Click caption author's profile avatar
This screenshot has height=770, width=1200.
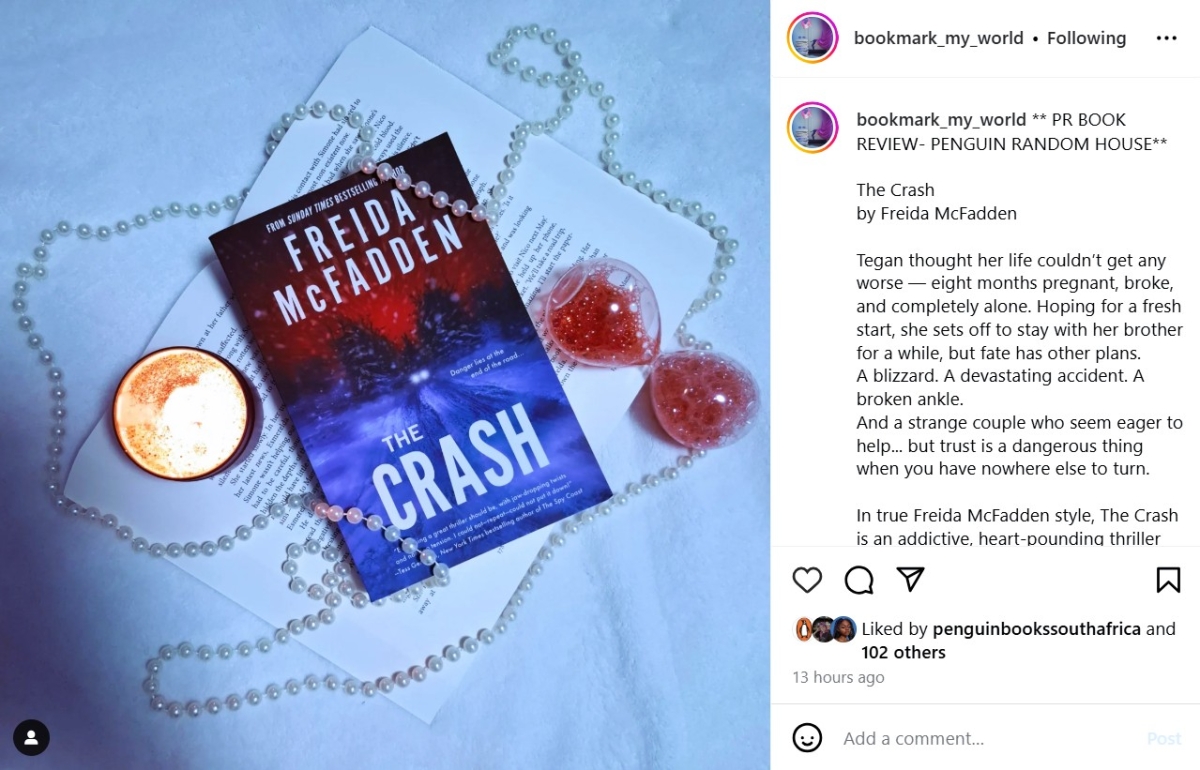pyautogui.click(x=813, y=127)
